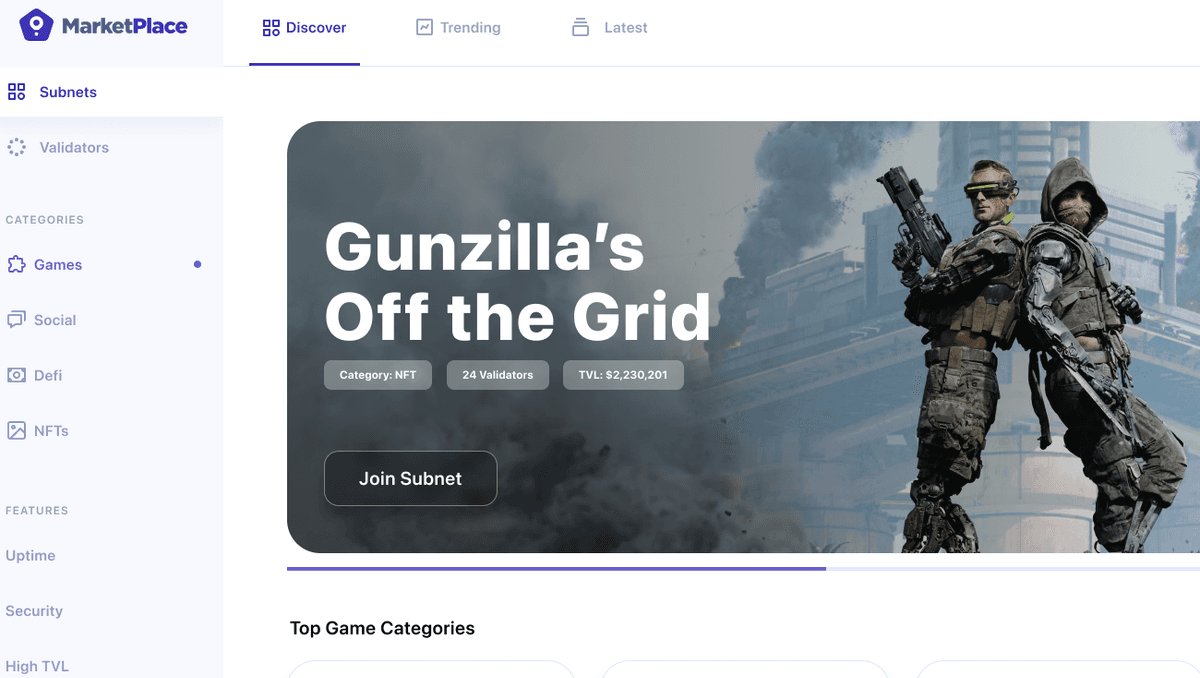Switch to the Discover tab
This screenshot has height=678, width=1200.
coord(304,28)
